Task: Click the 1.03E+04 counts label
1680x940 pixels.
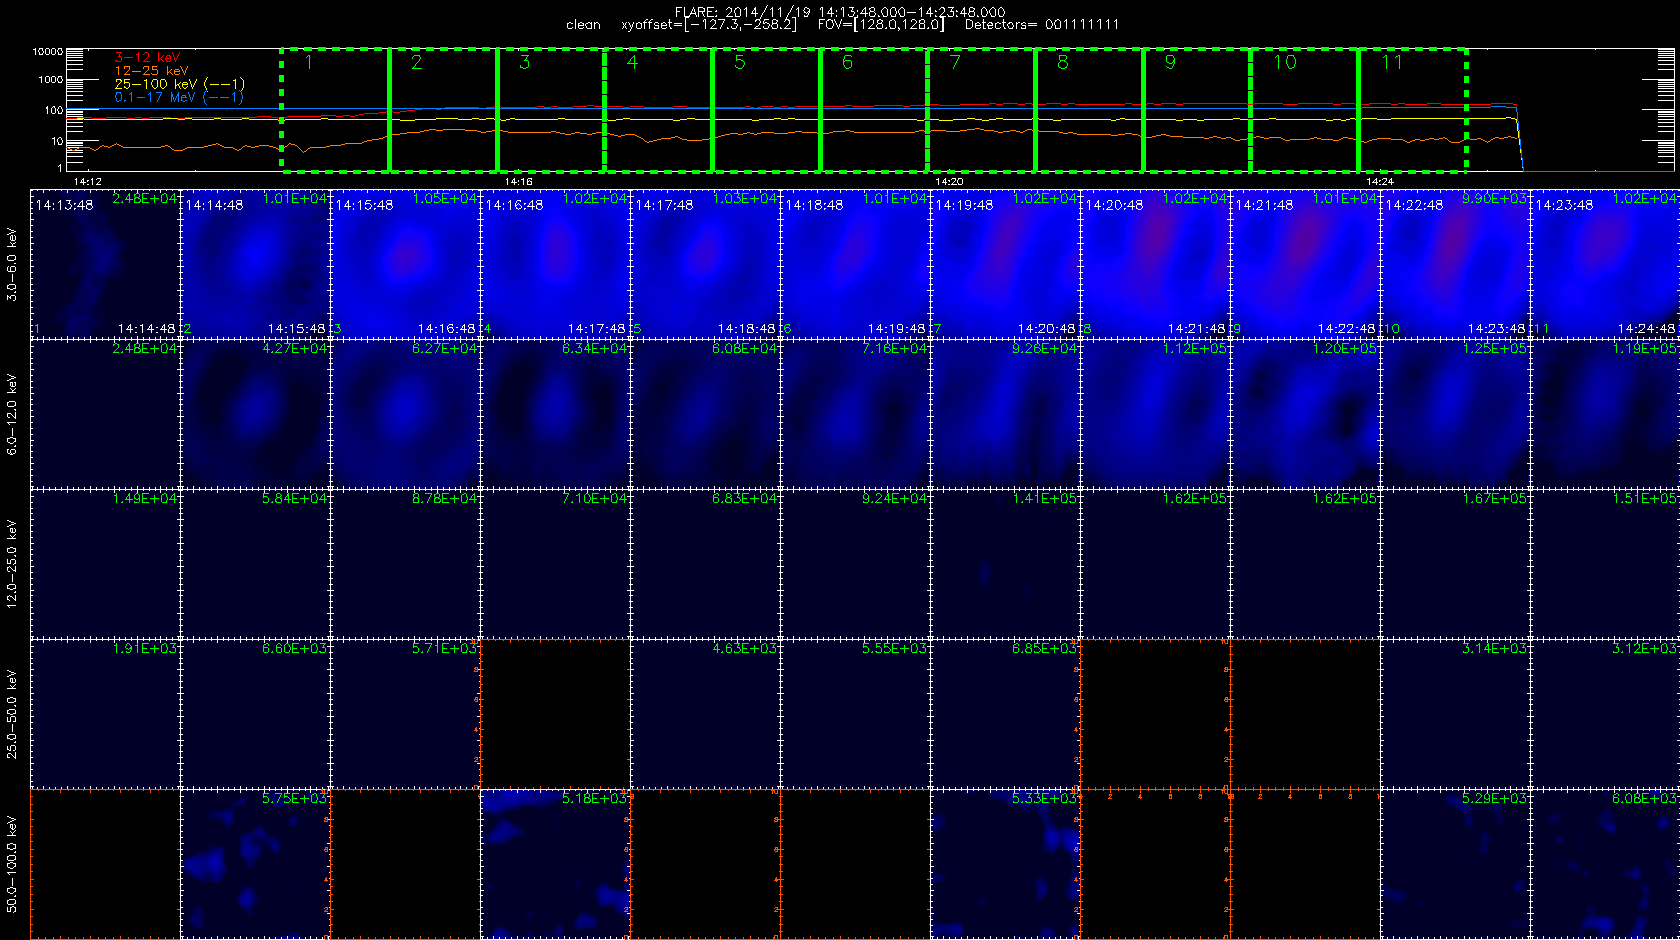Action: (x=744, y=199)
